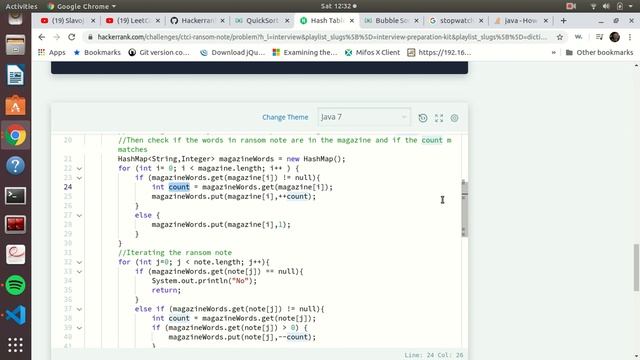The image size is (640, 360).
Task: Launch Files from the dock
Action: (x=16, y=45)
